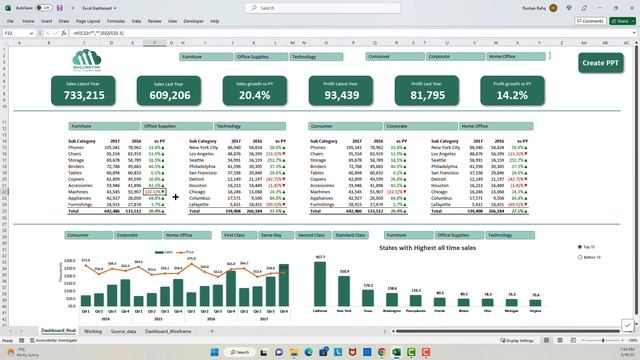The height and width of the screenshot is (360, 640).
Task: Open the Formulas ribbon tab
Action: (116, 21)
